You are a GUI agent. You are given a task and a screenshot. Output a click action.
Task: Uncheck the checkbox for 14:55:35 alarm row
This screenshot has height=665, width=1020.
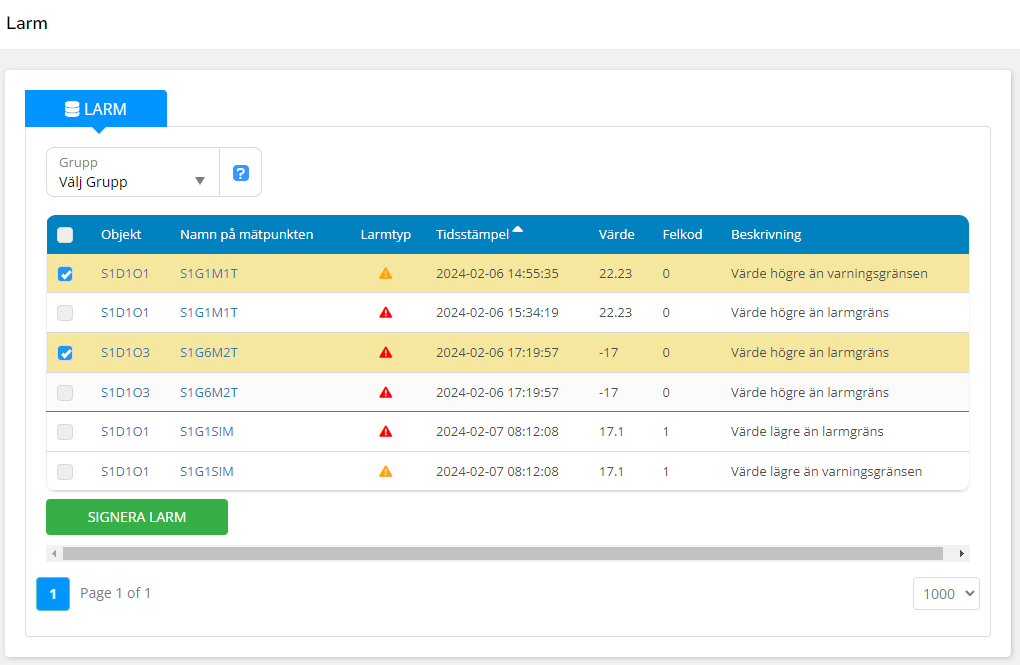(x=65, y=274)
